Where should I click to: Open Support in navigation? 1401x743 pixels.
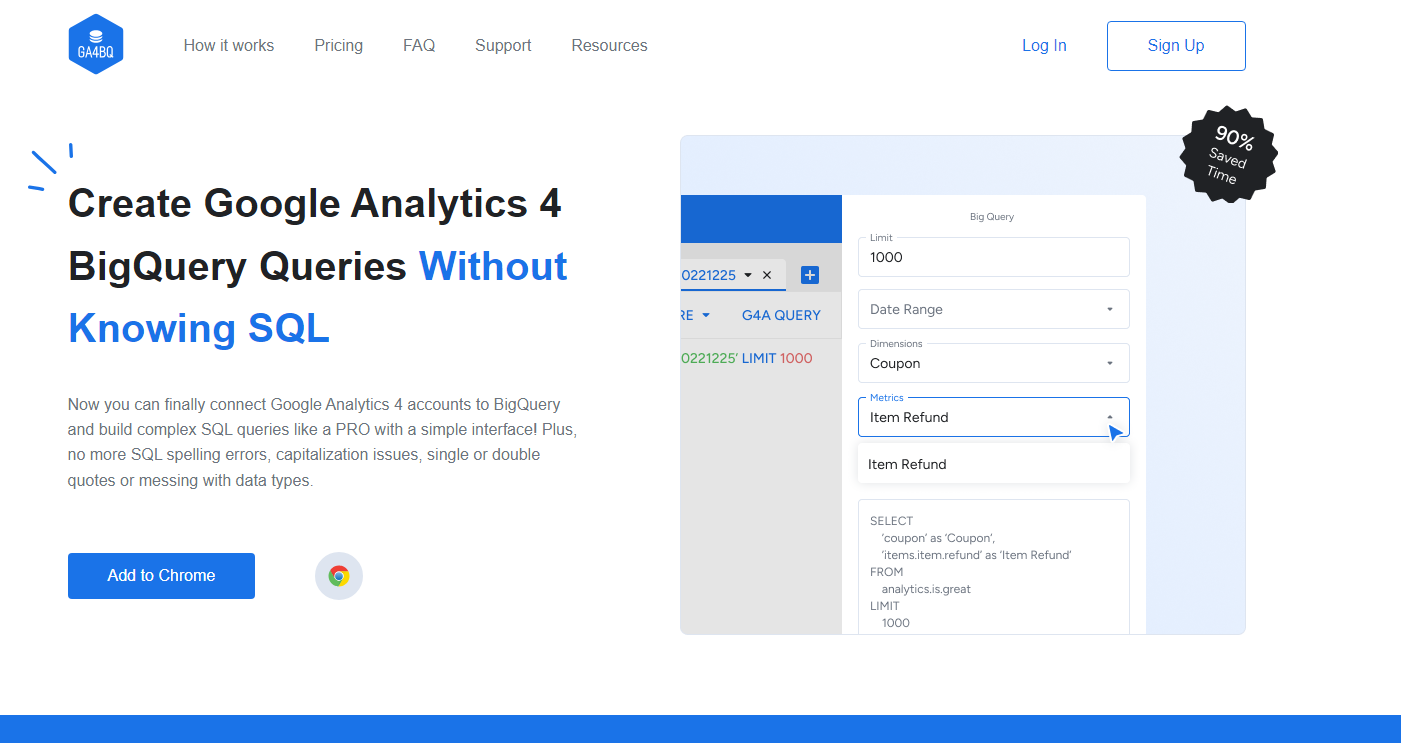coord(503,45)
